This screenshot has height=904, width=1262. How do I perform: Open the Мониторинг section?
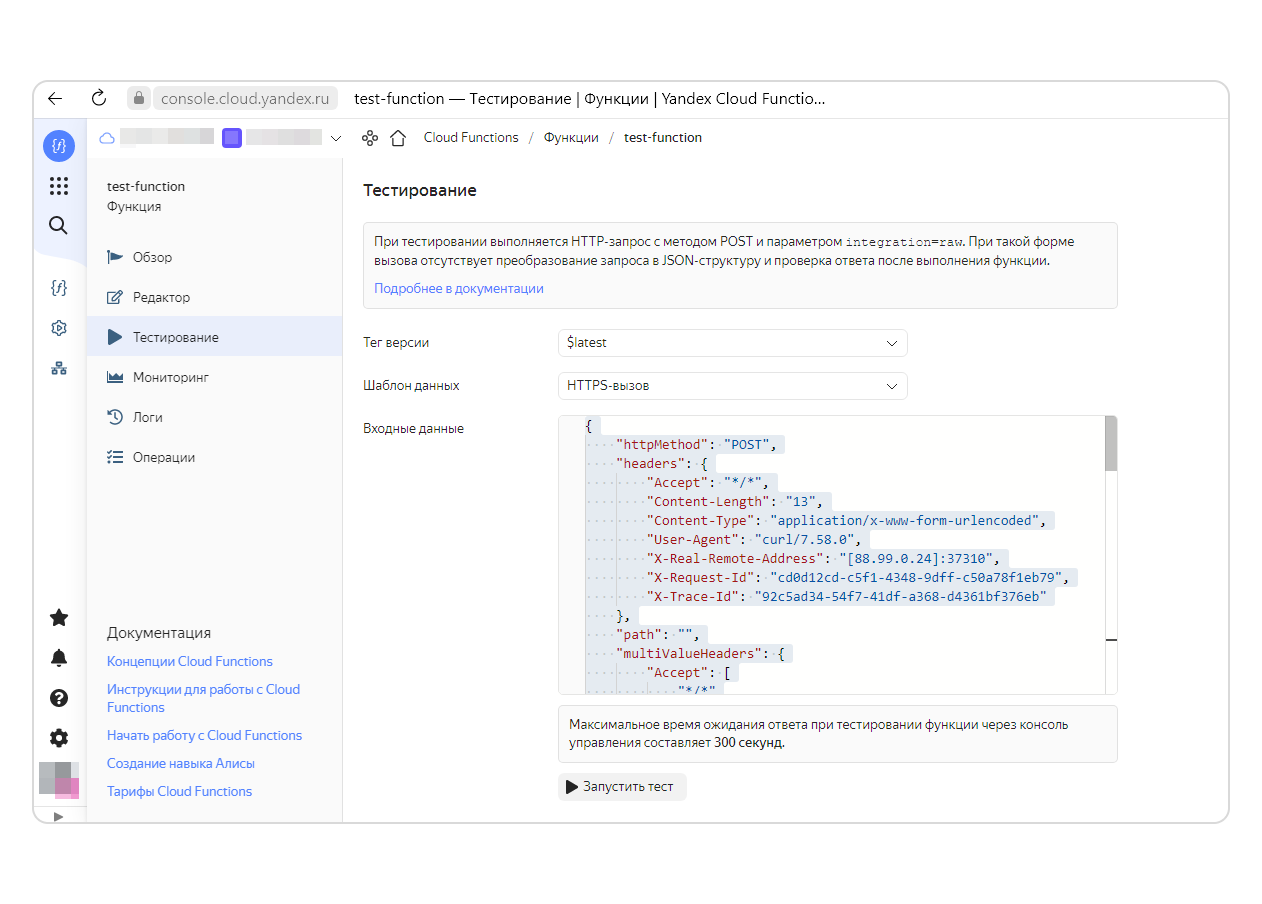(x=214, y=377)
